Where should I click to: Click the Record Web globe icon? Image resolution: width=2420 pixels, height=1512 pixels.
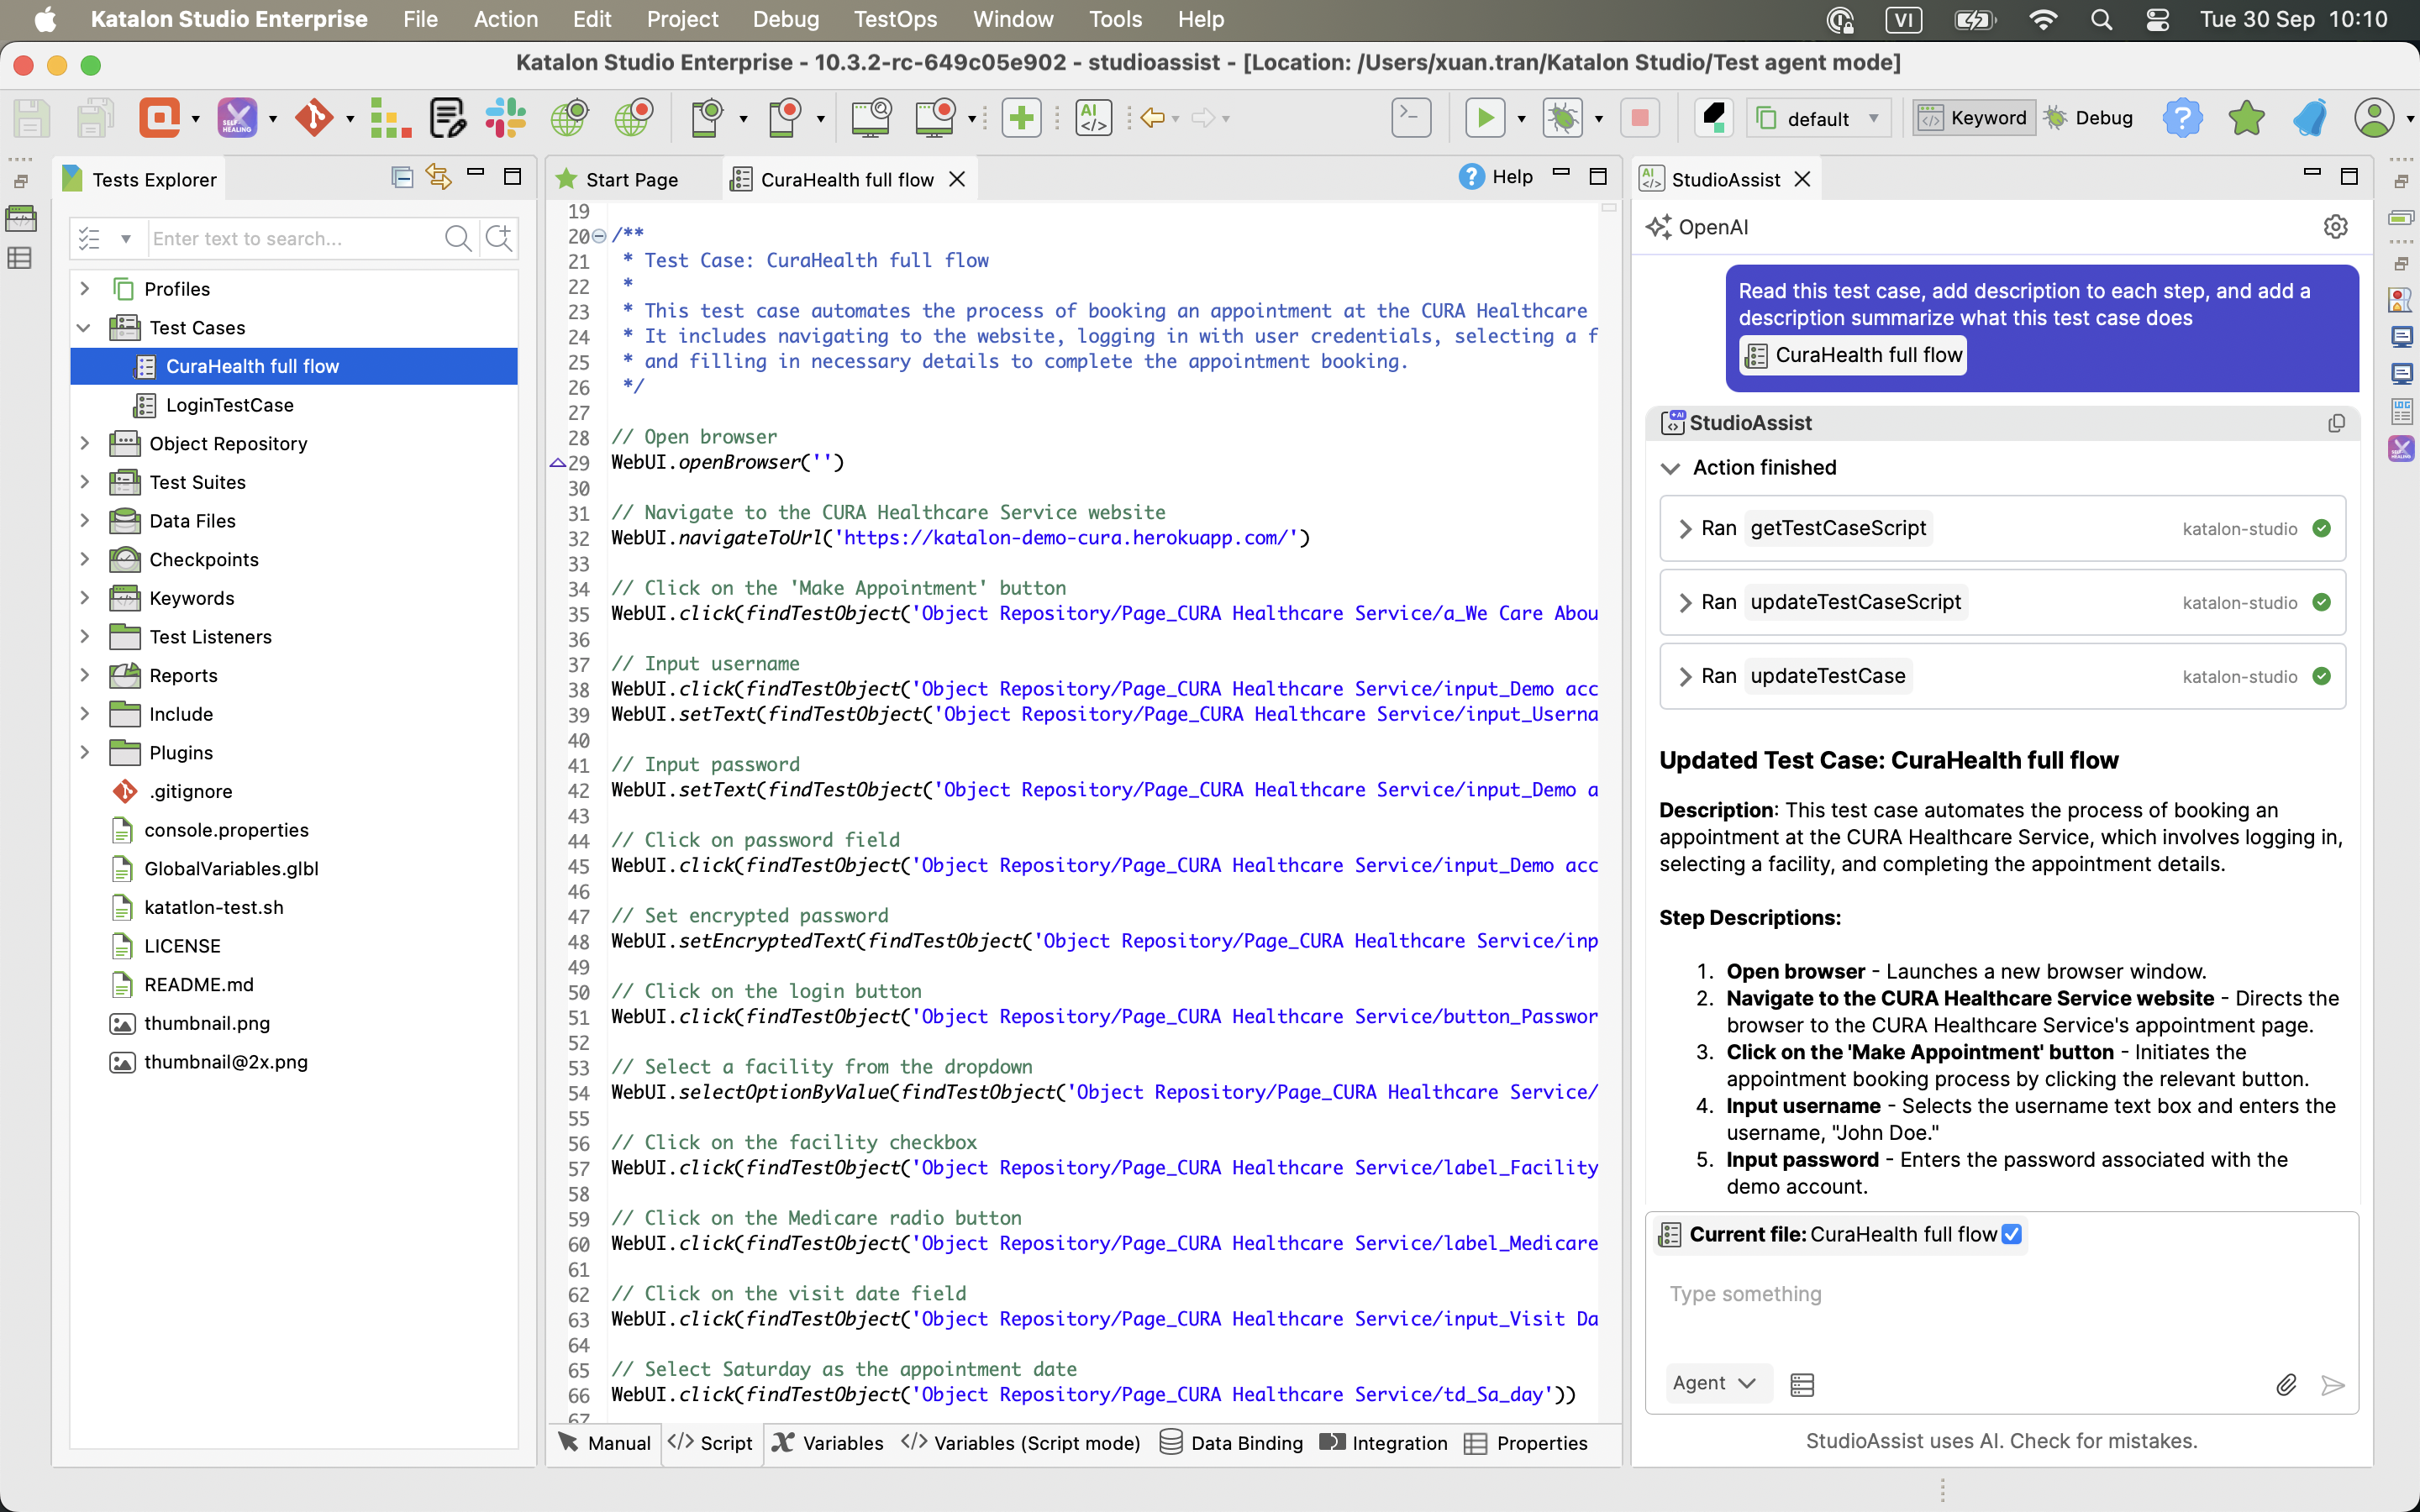[x=634, y=118]
